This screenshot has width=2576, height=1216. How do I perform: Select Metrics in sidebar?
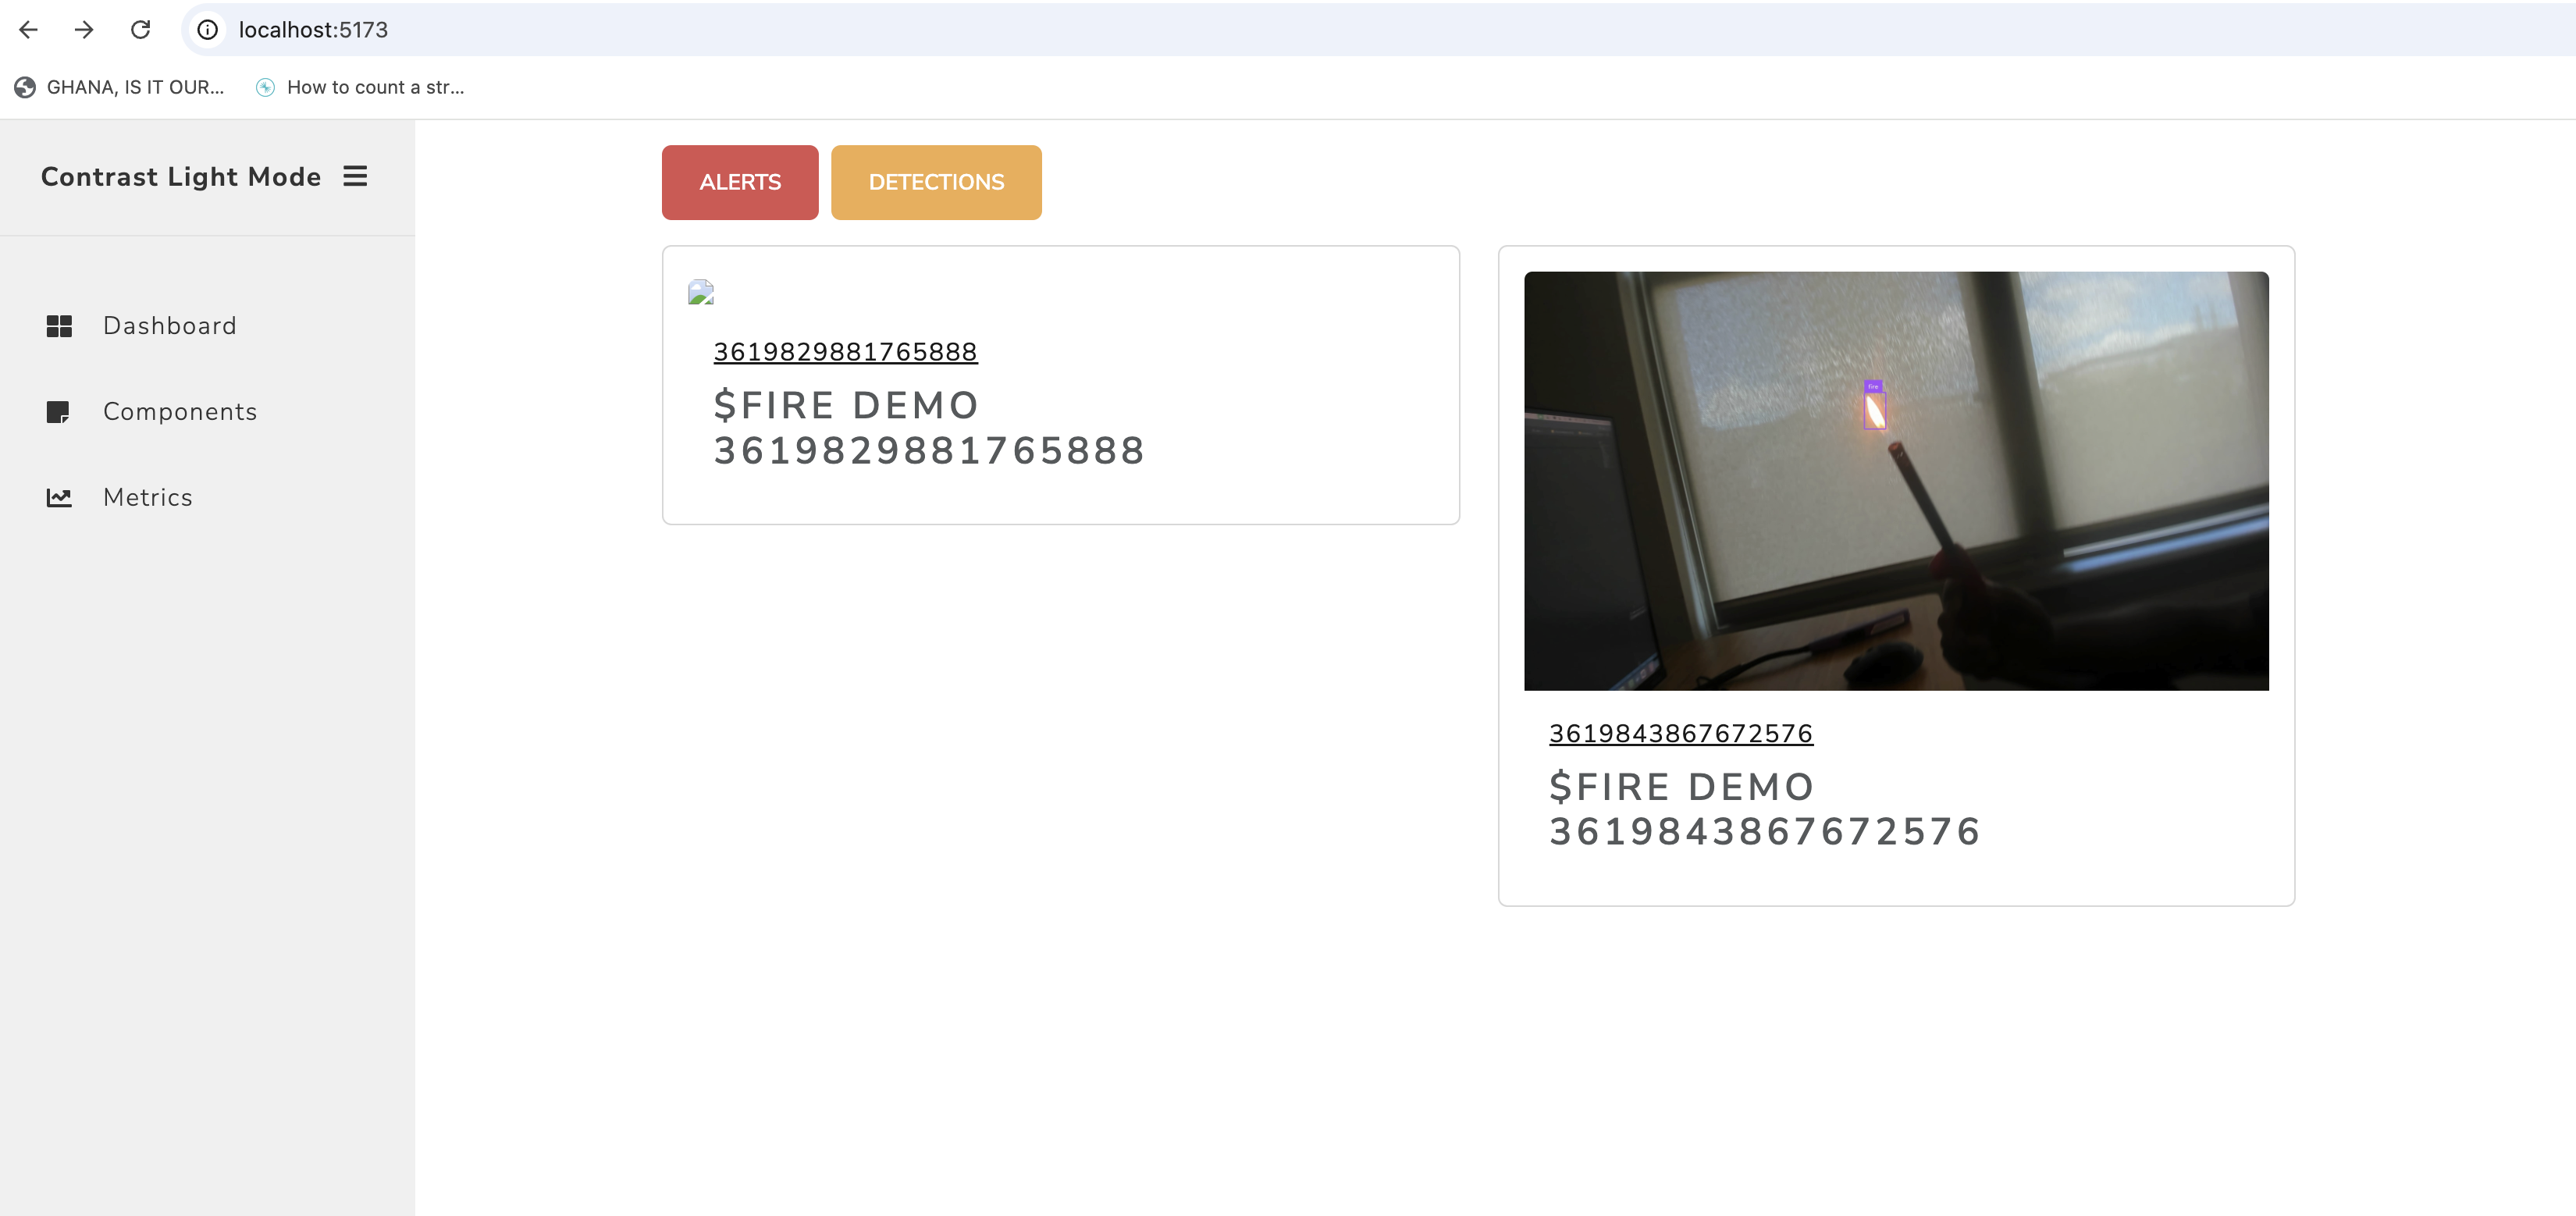(147, 498)
